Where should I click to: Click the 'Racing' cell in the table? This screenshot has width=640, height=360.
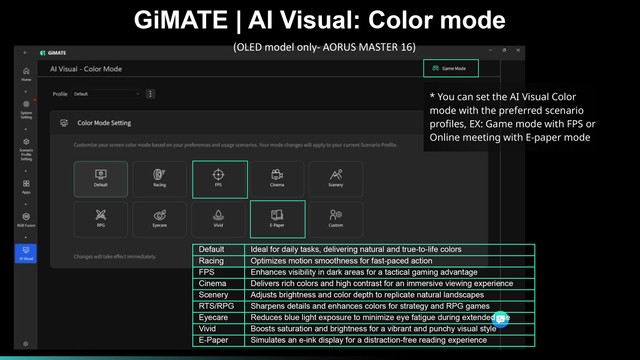219,261
